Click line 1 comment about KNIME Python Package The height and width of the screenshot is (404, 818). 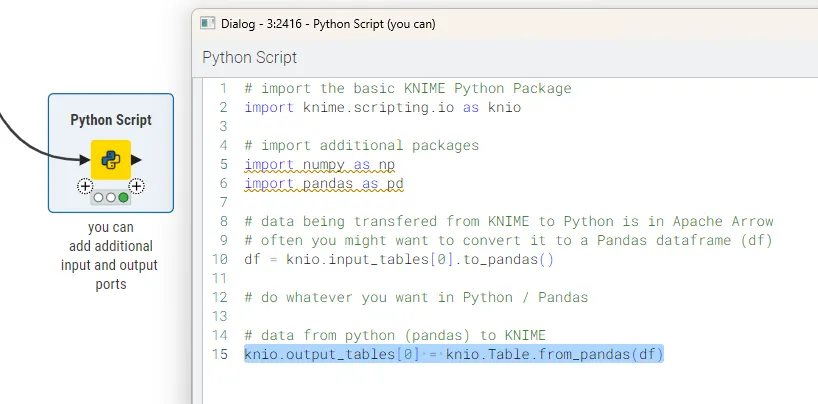tap(408, 88)
